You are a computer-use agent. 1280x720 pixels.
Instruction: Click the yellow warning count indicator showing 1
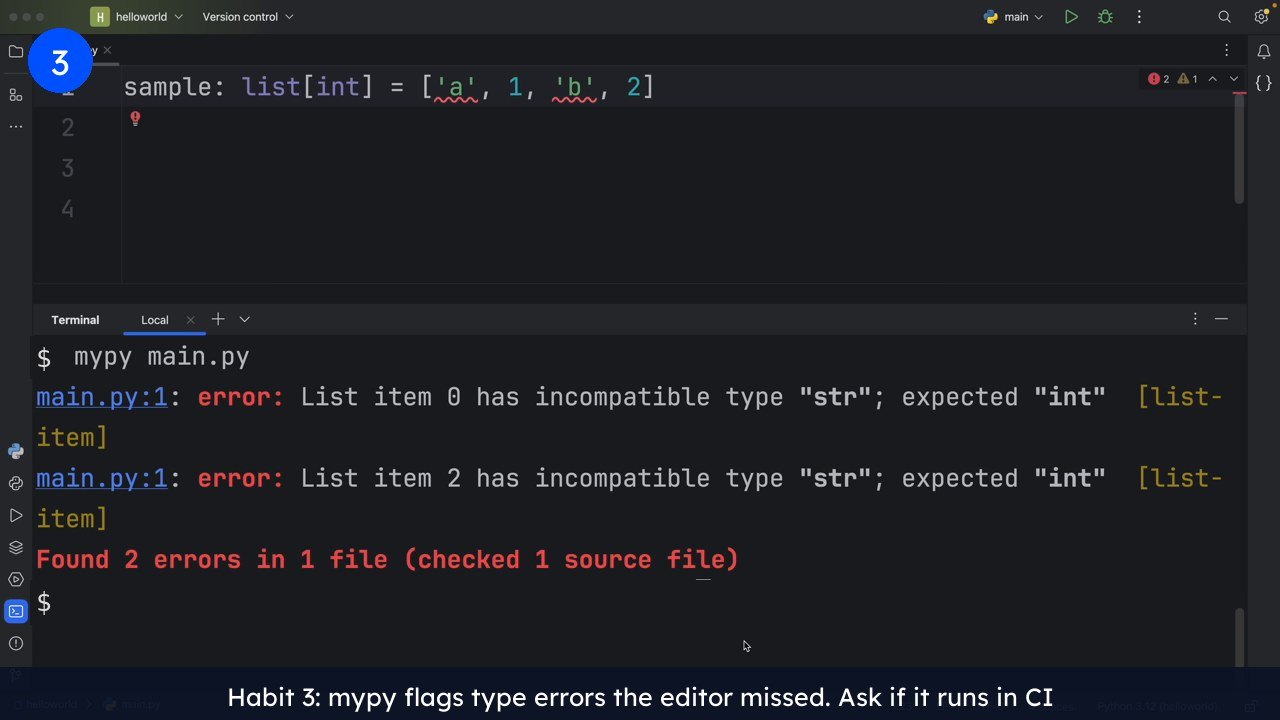click(x=1187, y=79)
